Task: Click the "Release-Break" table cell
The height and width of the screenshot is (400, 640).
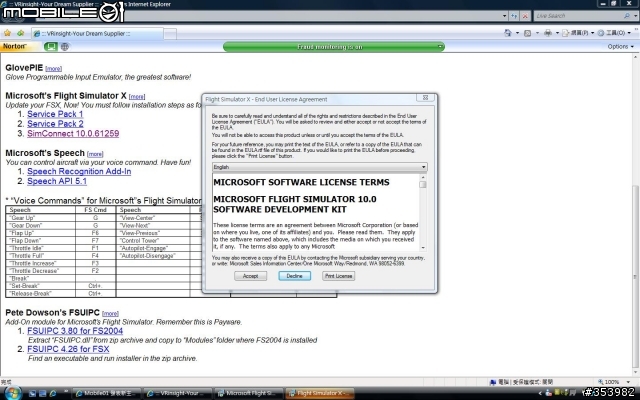Action: coord(40,293)
